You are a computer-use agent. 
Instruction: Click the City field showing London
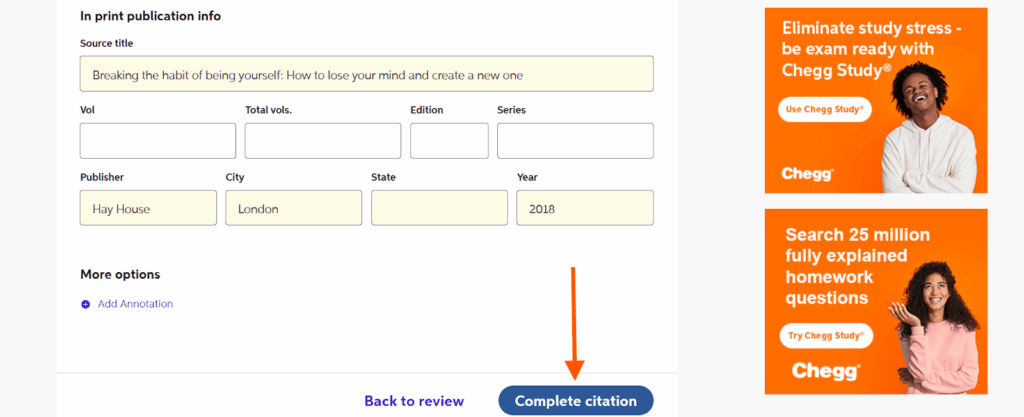point(294,208)
